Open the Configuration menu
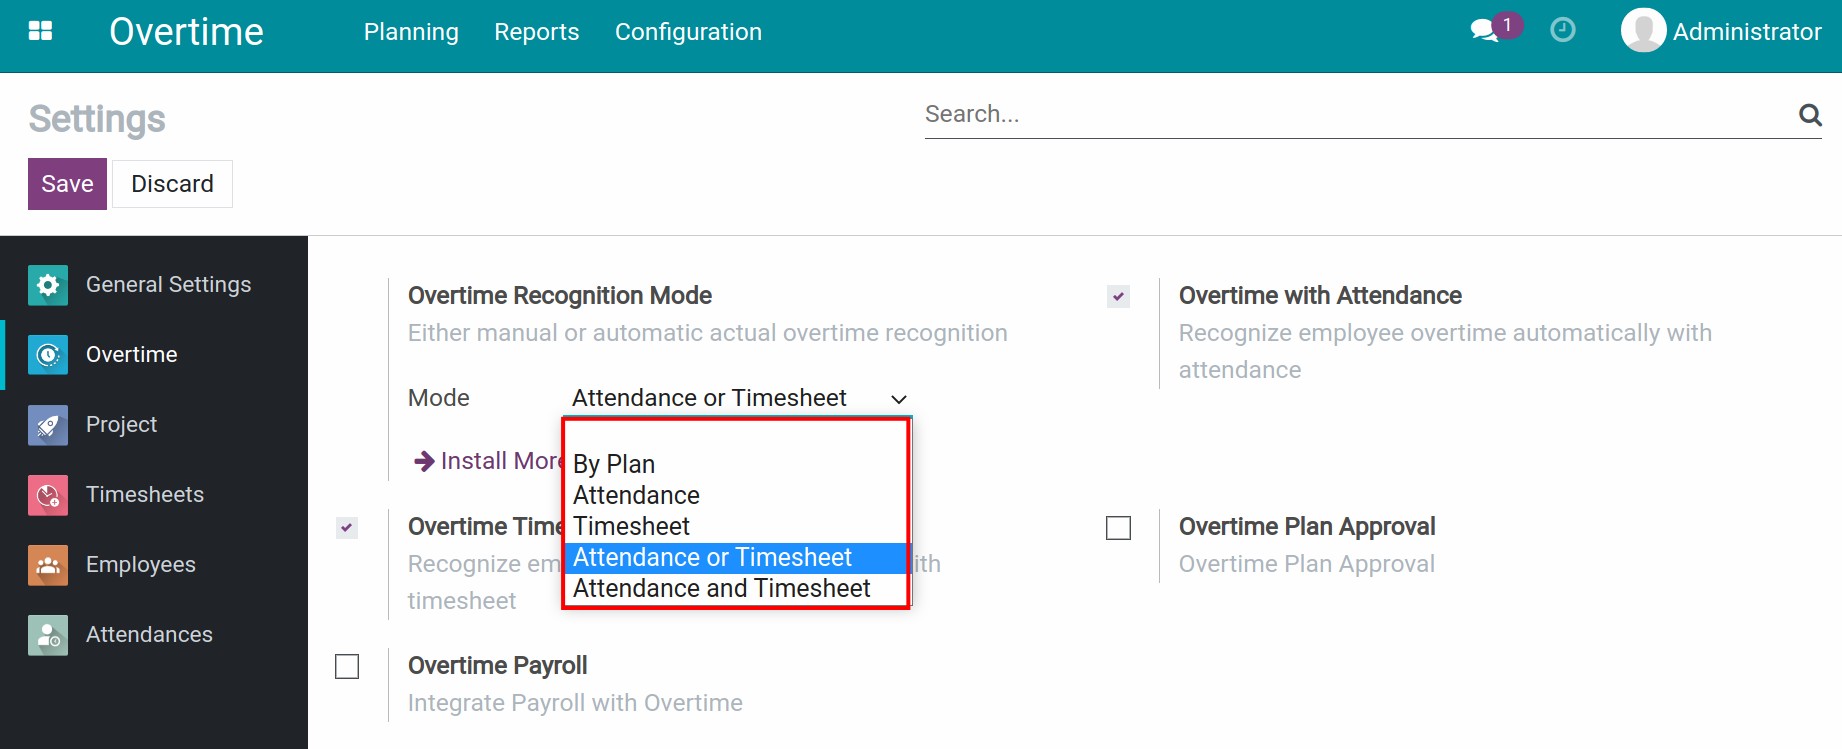 688,31
